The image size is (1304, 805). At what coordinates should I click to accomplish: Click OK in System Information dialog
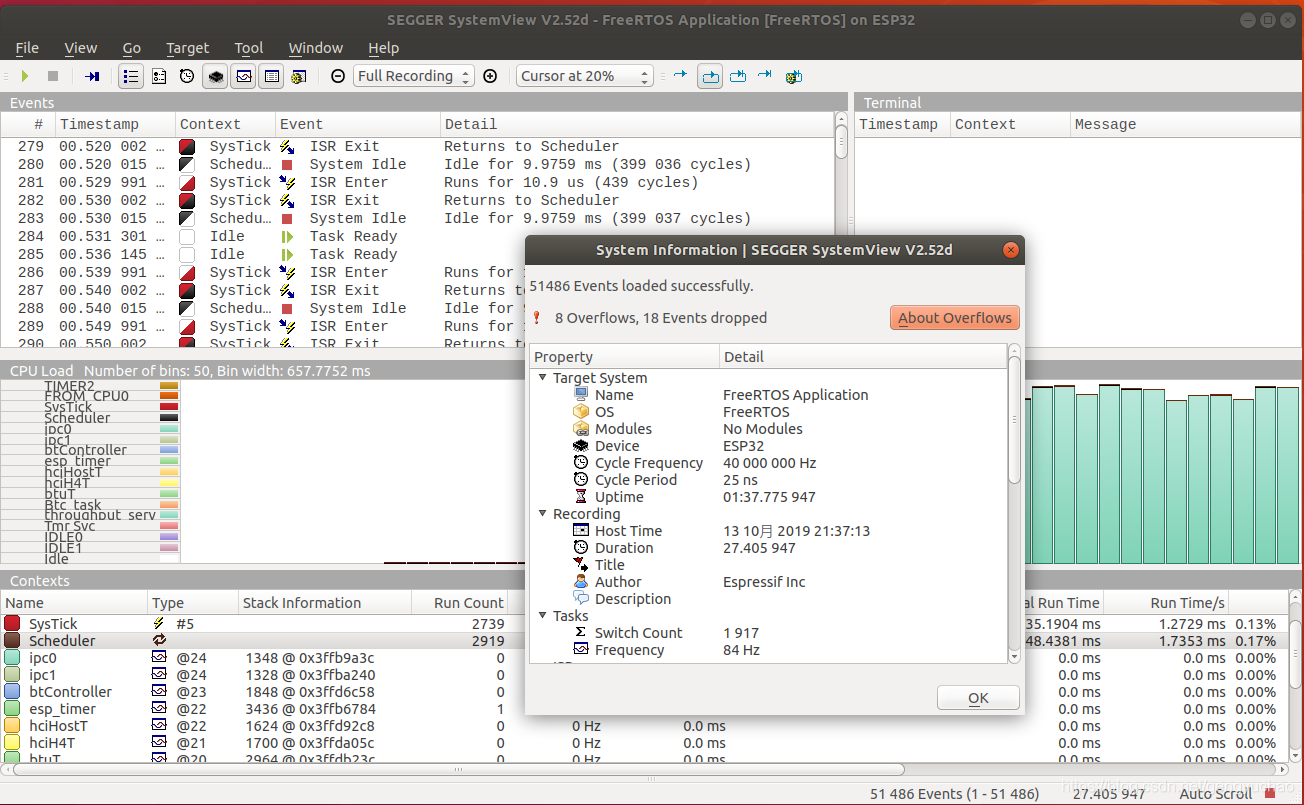[x=978, y=698]
